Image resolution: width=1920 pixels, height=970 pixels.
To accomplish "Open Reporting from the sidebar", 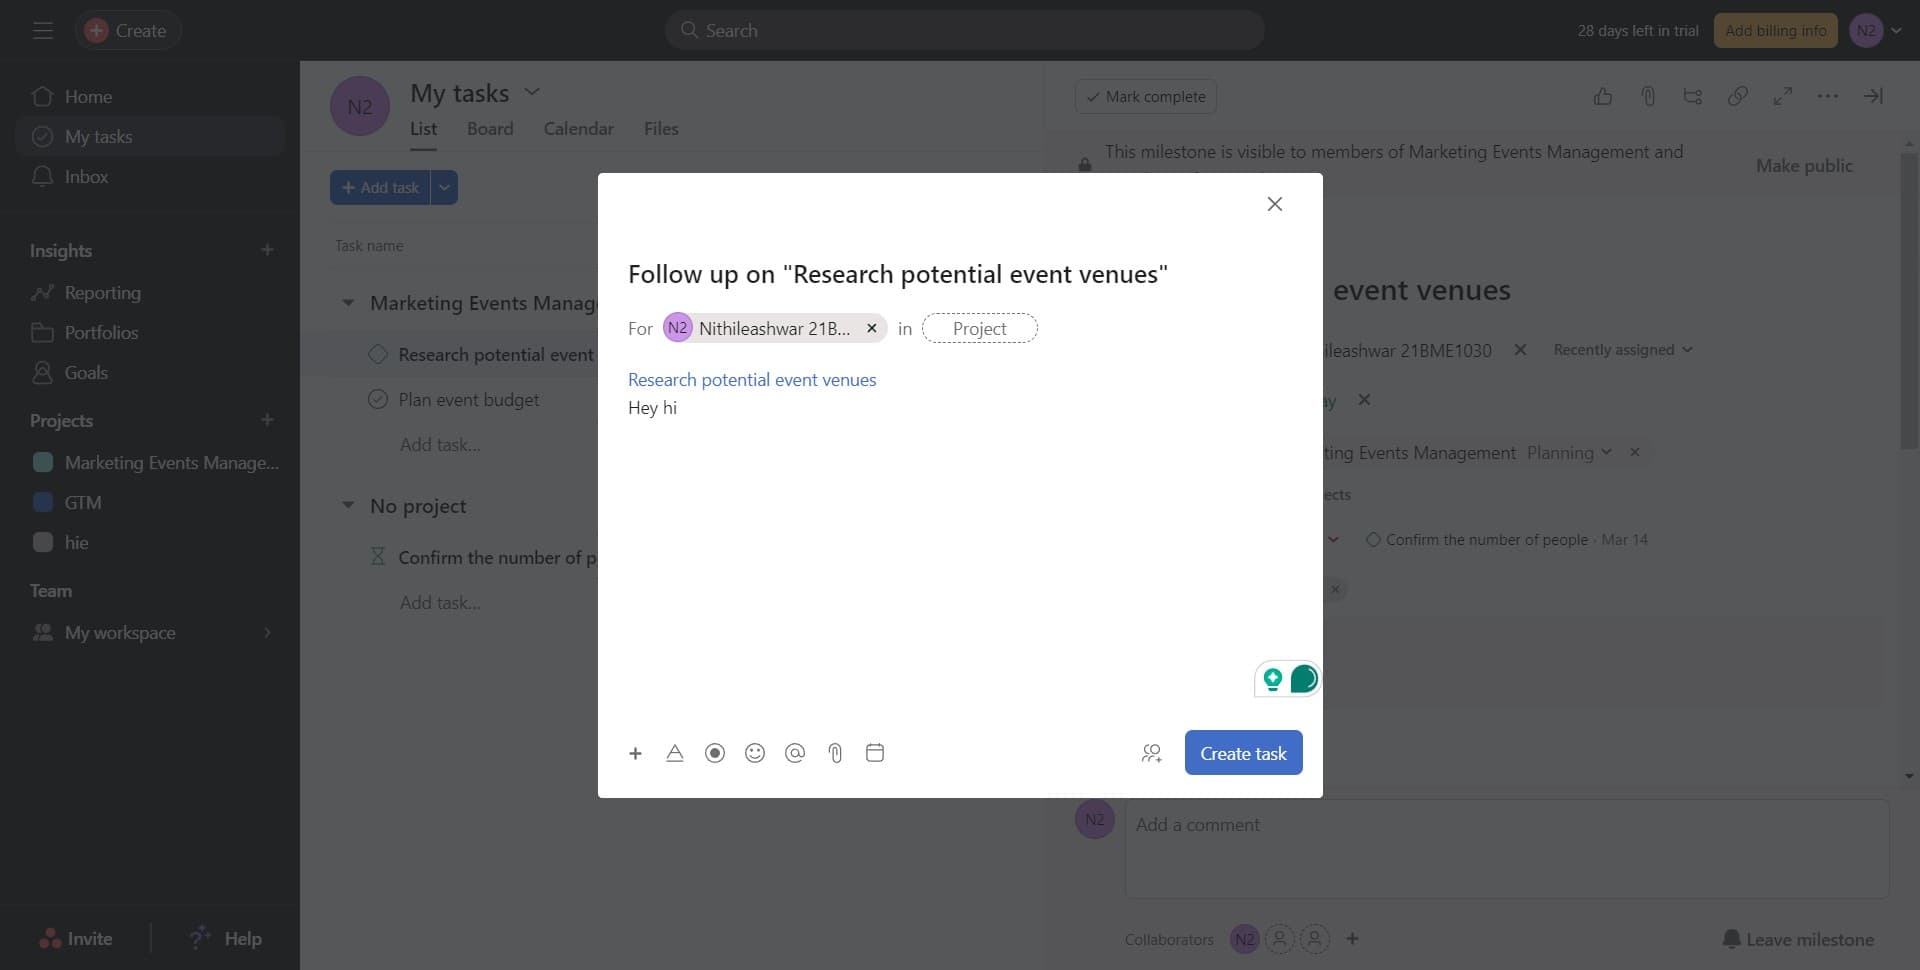I will coord(103,292).
